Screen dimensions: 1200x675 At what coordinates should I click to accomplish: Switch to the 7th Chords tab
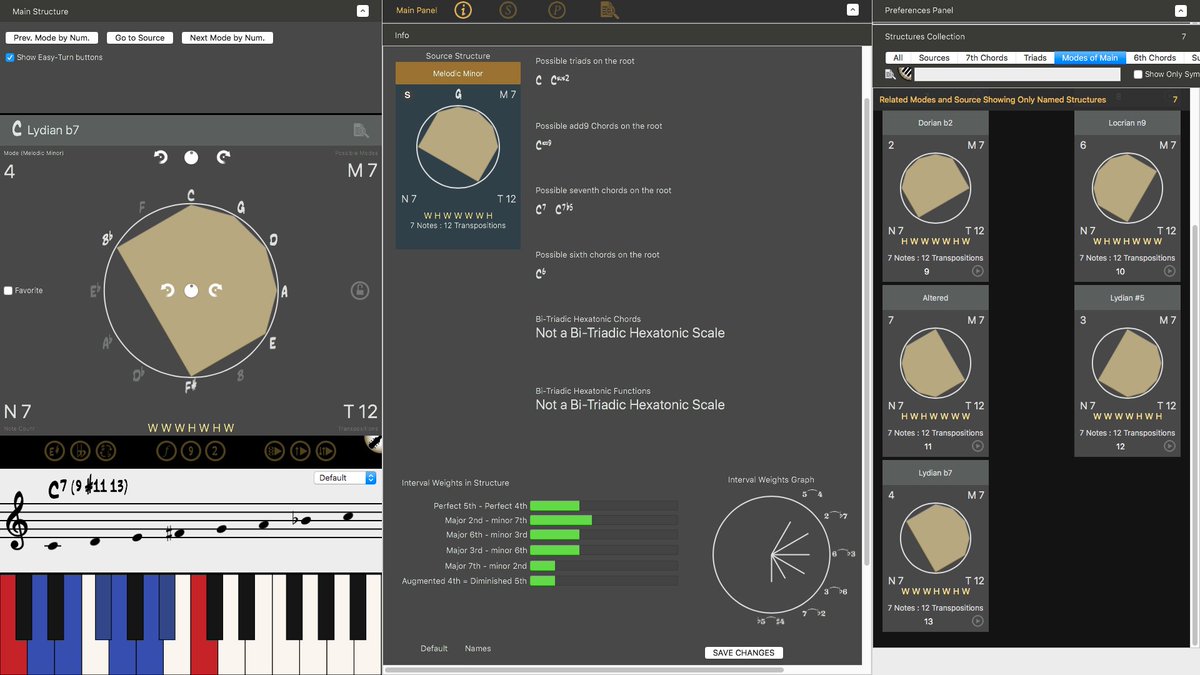[x=987, y=58]
